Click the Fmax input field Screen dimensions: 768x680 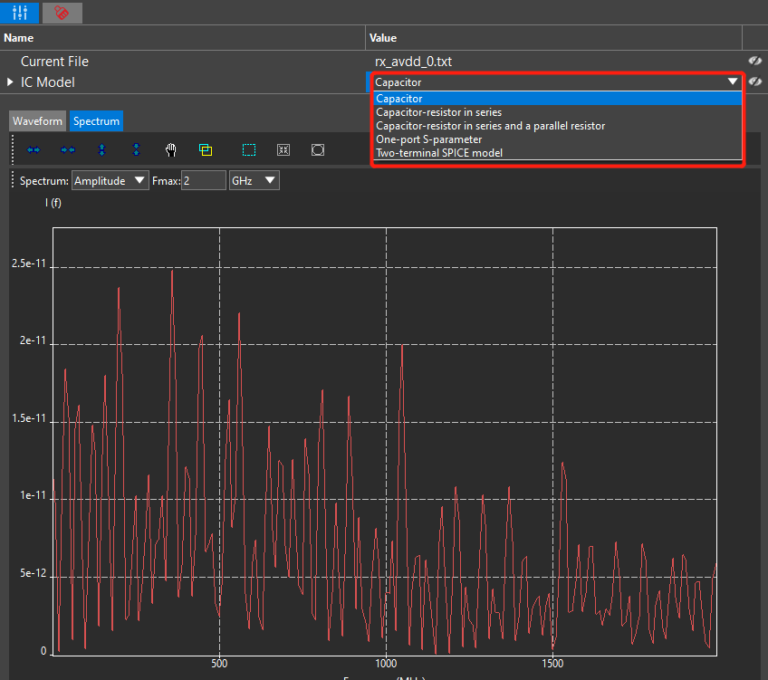(203, 181)
